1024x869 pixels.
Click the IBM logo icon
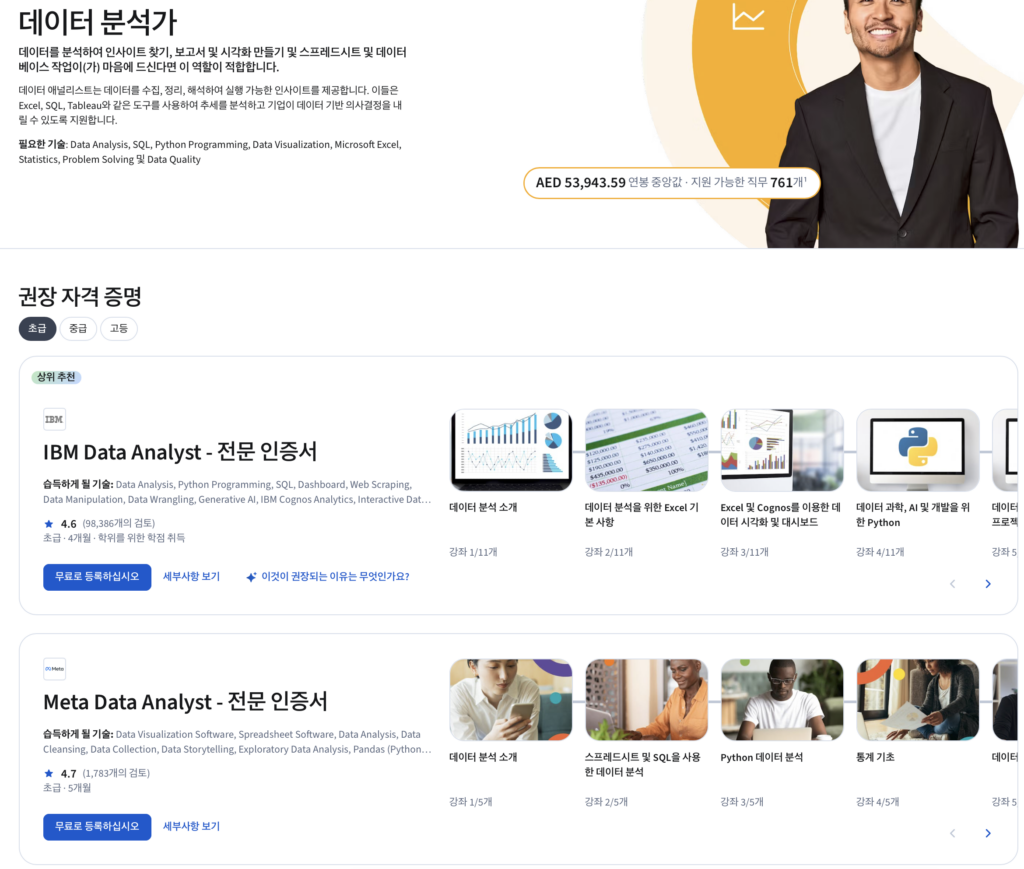[x=54, y=419]
